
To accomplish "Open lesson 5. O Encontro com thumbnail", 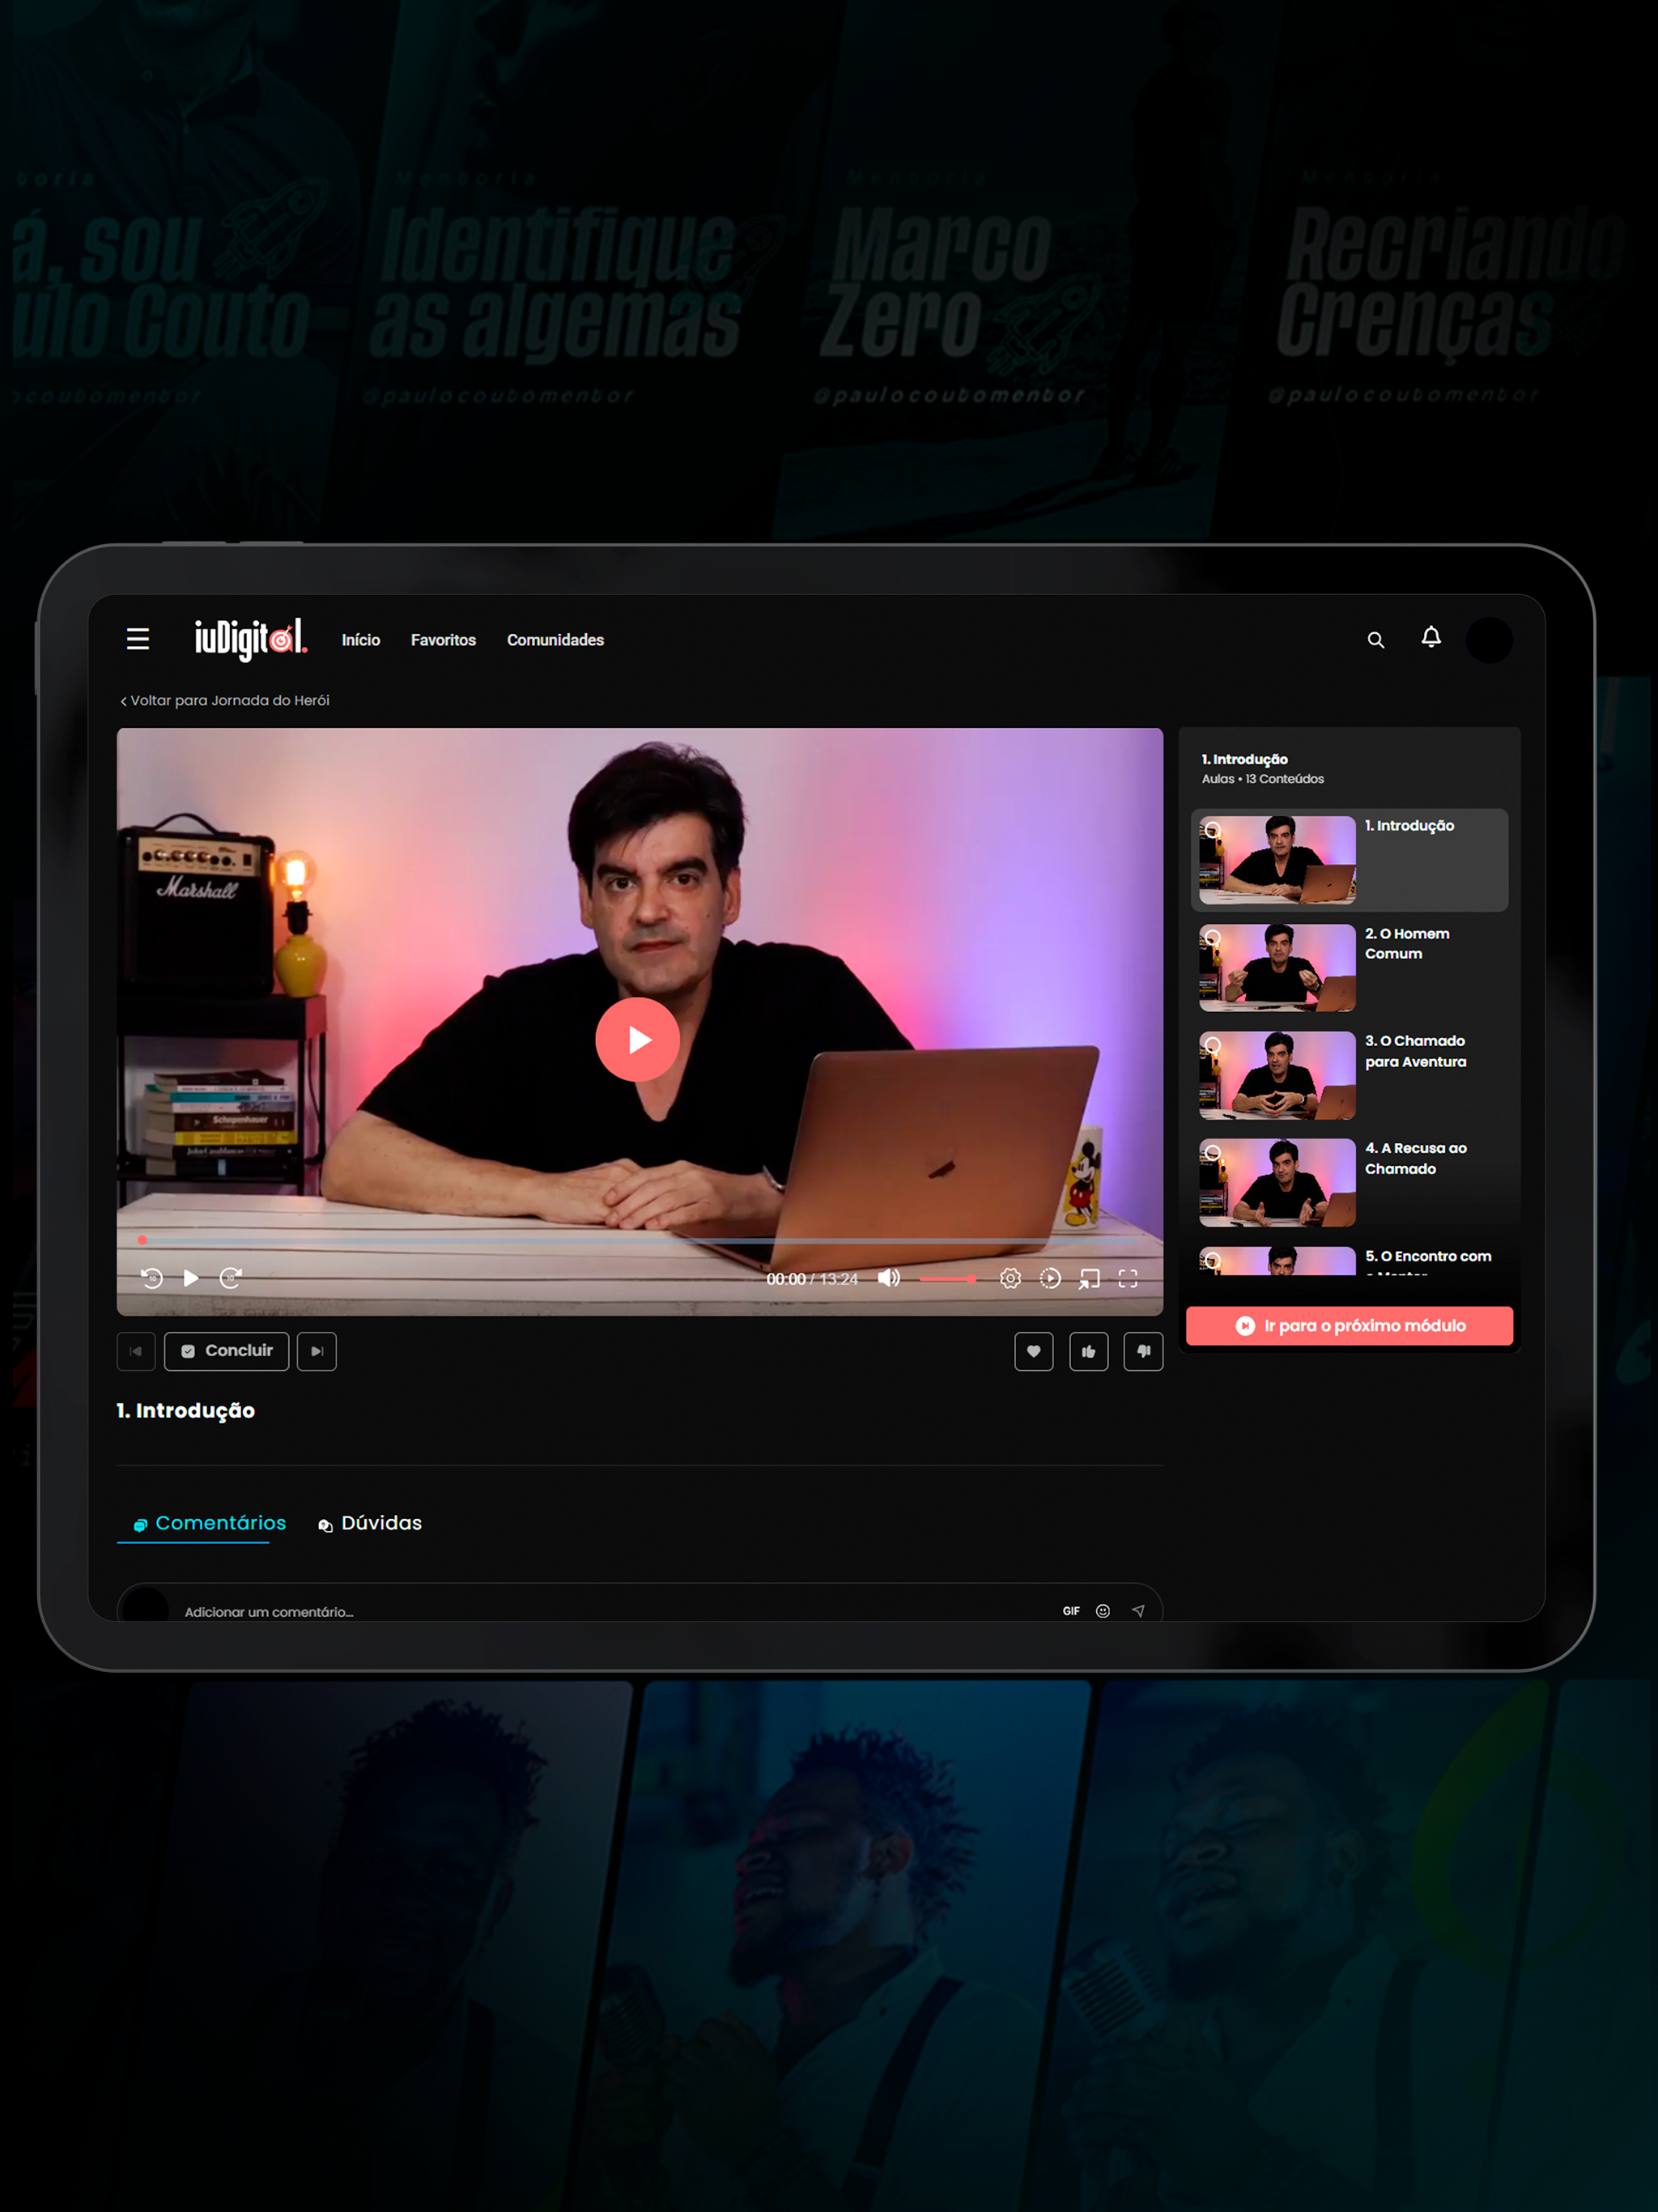I will pyautogui.click(x=1277, y=1261).
